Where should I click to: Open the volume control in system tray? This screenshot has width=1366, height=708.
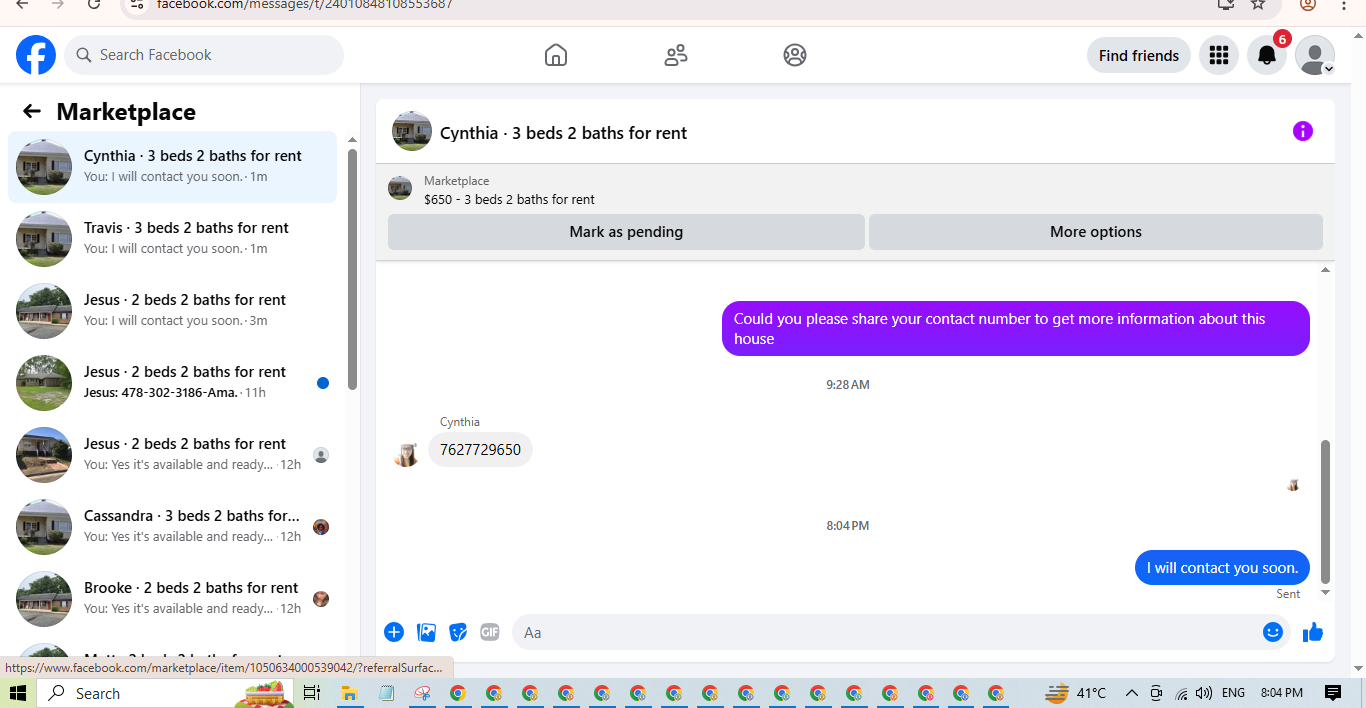click(1204, 693)
